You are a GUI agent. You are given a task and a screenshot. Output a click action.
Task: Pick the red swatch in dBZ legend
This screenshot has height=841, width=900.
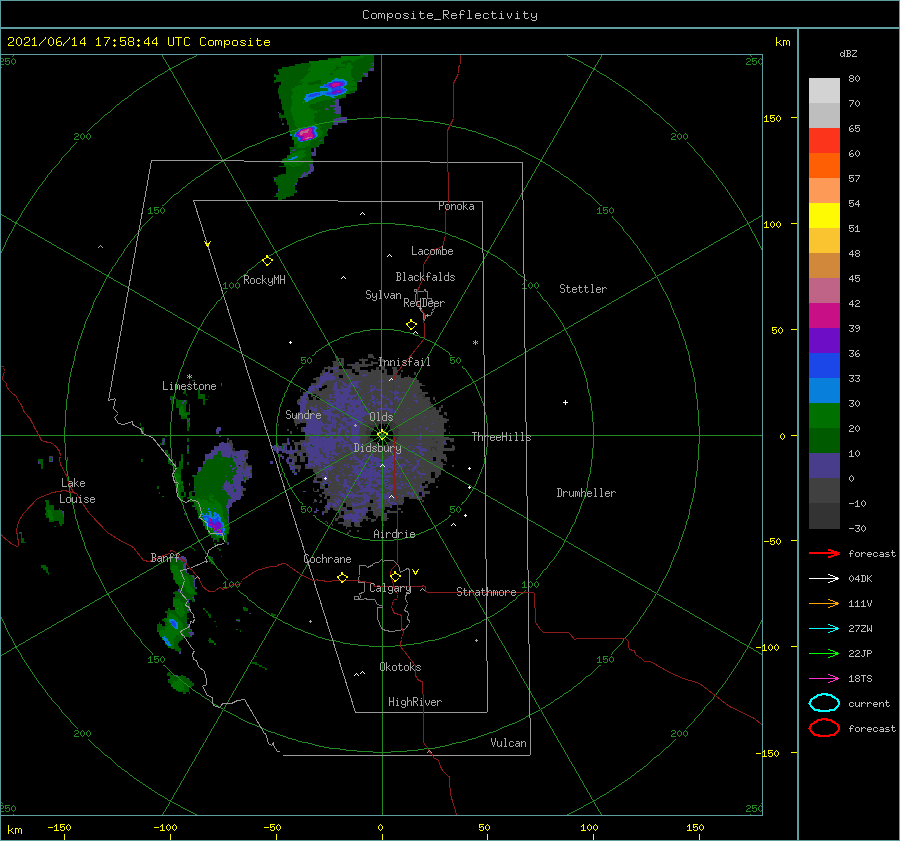coord(824,141)
